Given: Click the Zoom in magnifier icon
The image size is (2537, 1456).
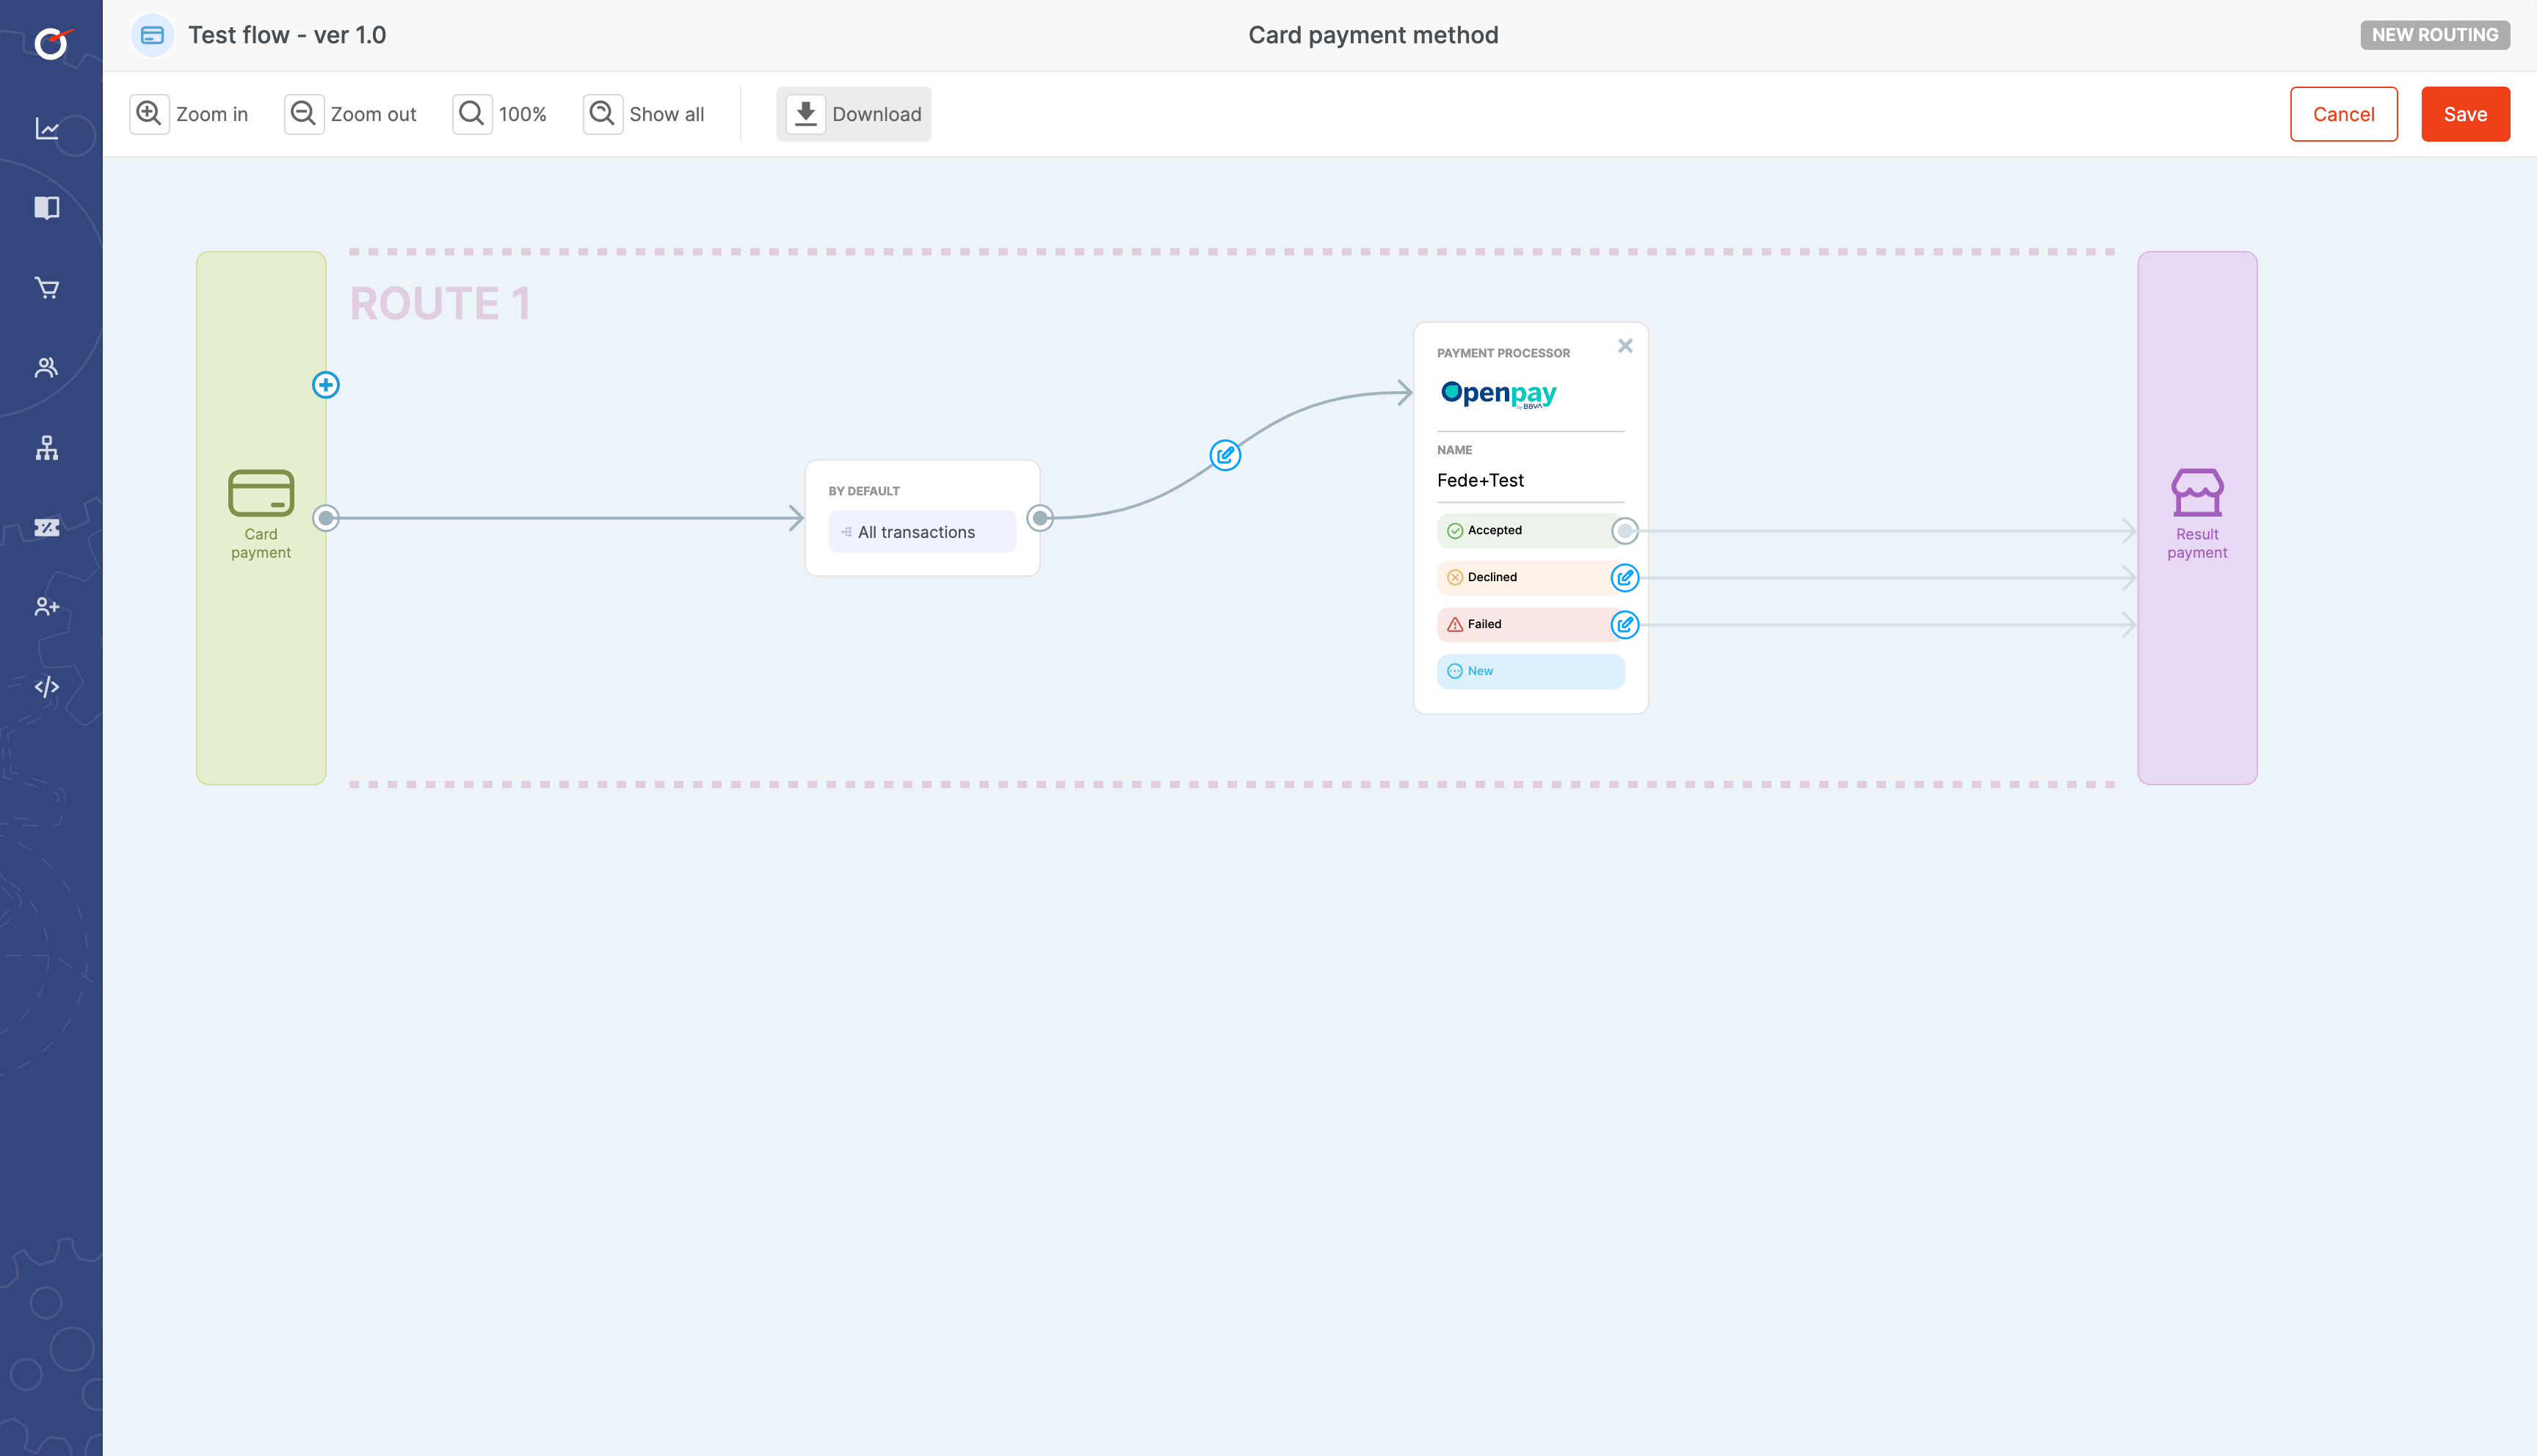Looking at the screenshot, I should 149,113.
